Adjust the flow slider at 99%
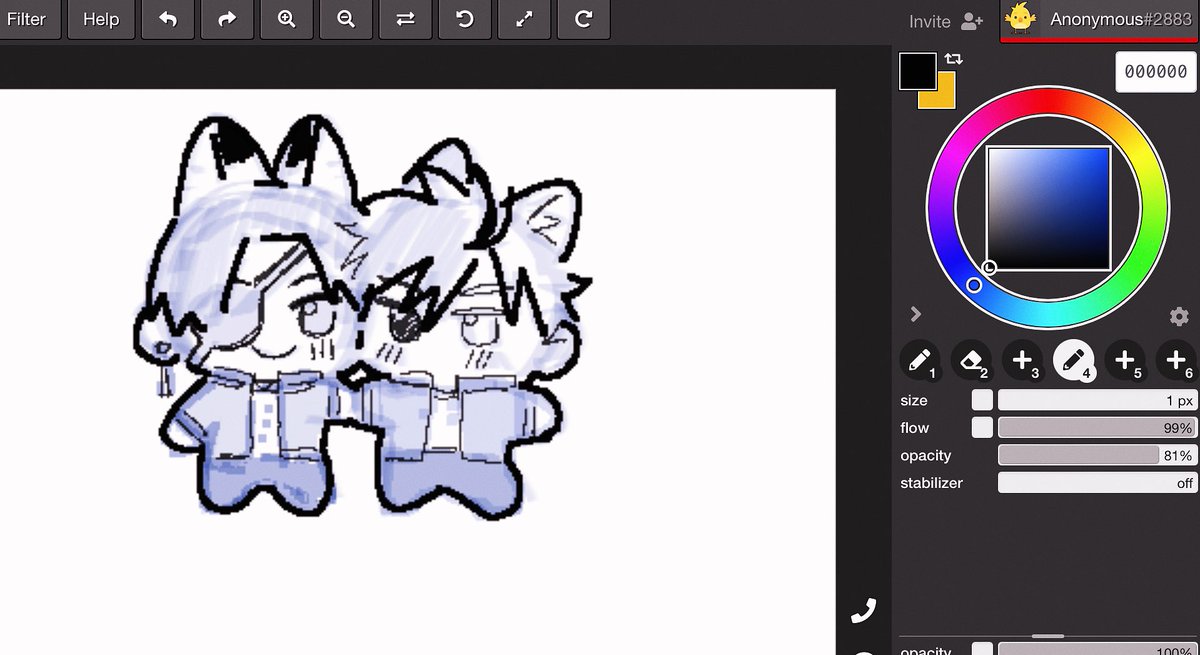1200x655 pixels. (x=1097, y=427)
